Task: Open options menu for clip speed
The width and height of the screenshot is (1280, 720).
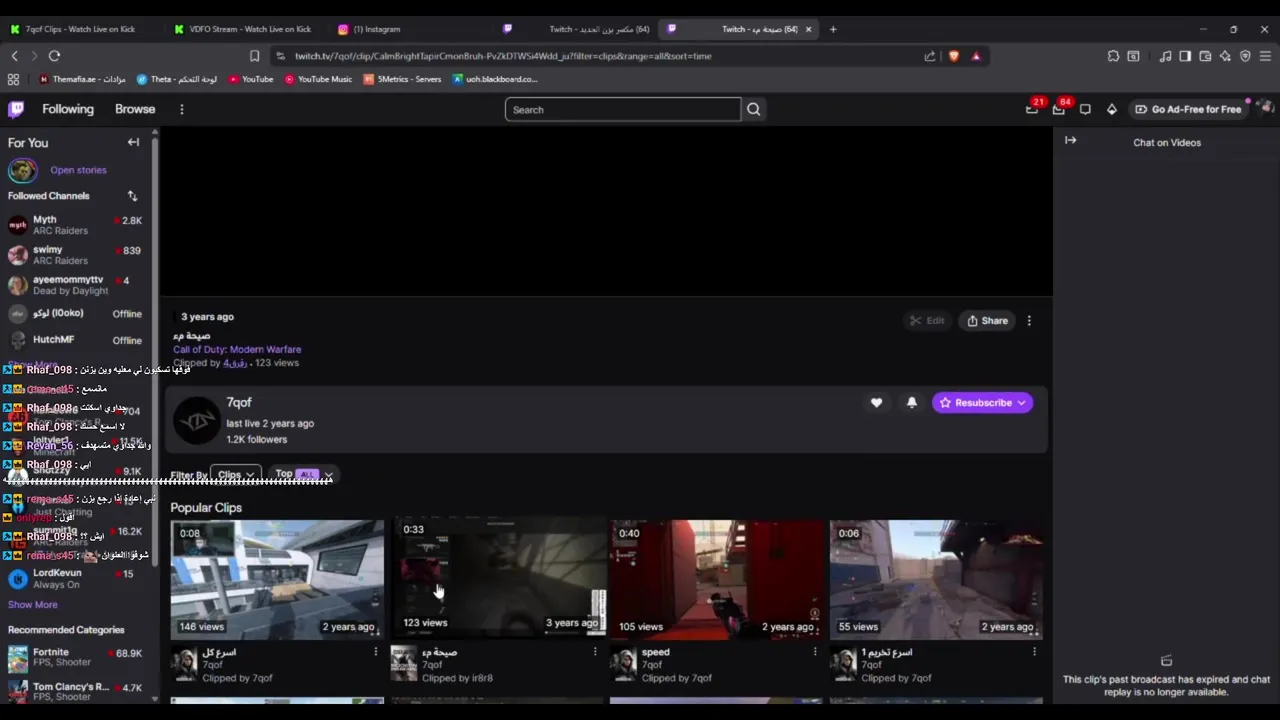Action: pos(815,652)
